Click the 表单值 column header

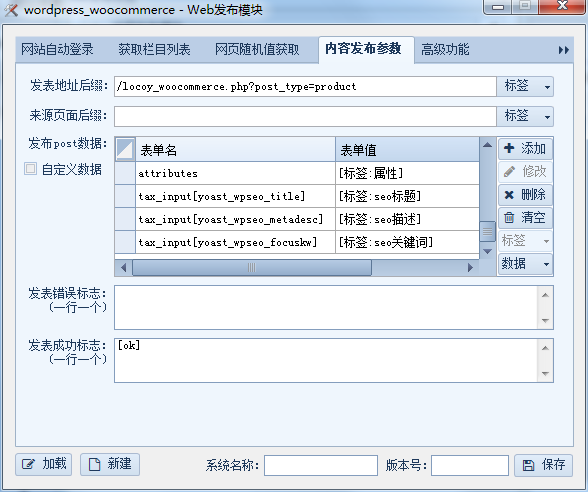407,150
